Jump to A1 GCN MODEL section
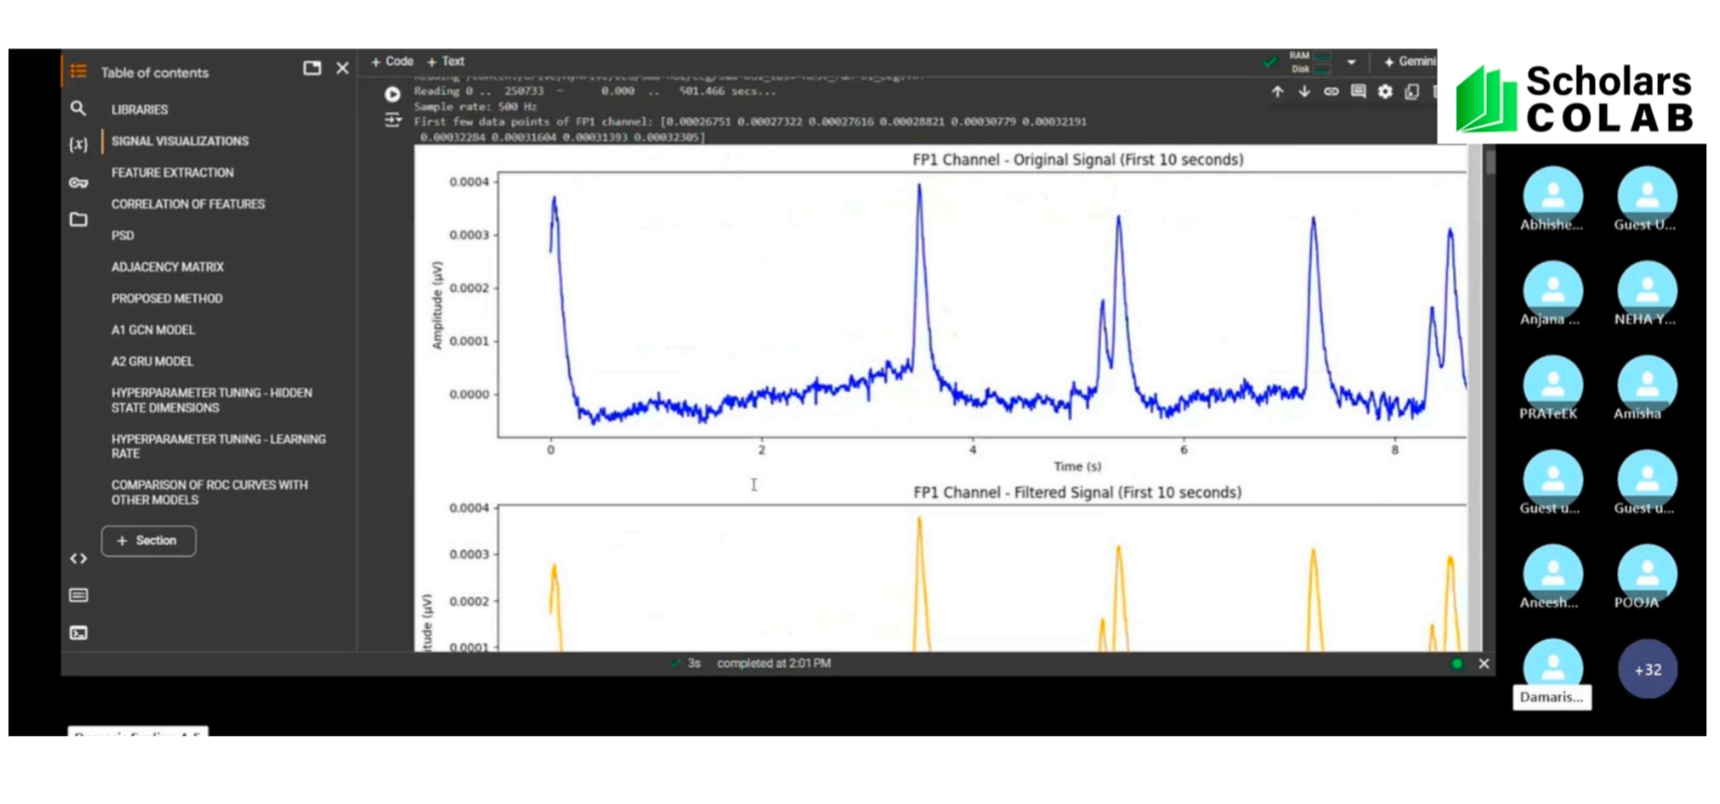 (153, 330)
